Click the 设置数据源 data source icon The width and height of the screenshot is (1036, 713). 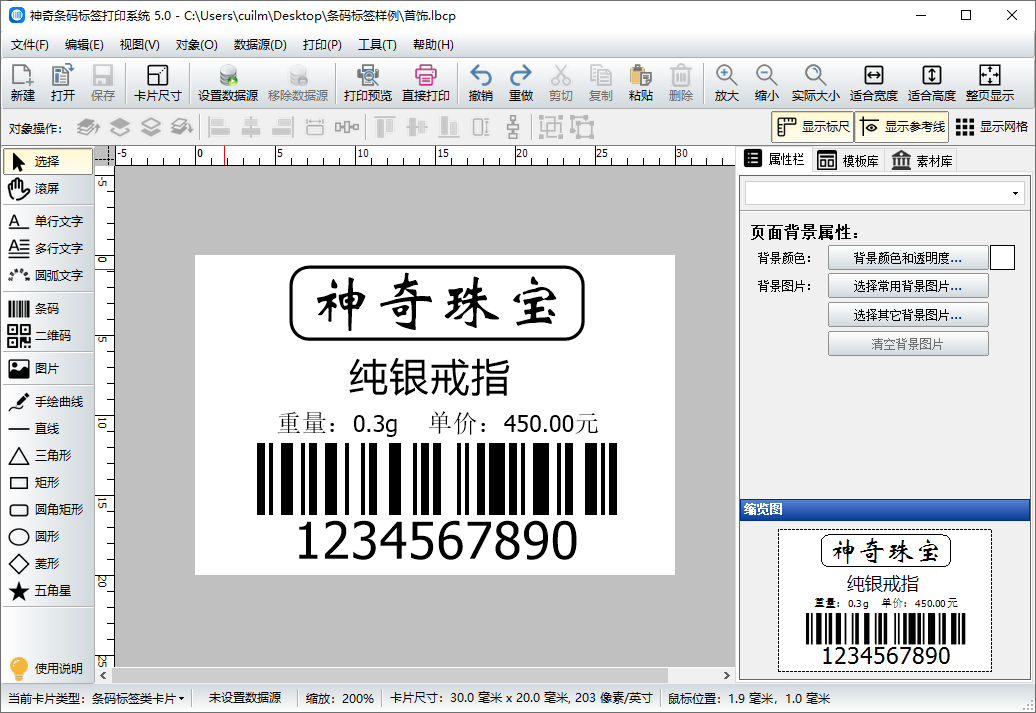(228, 83)
